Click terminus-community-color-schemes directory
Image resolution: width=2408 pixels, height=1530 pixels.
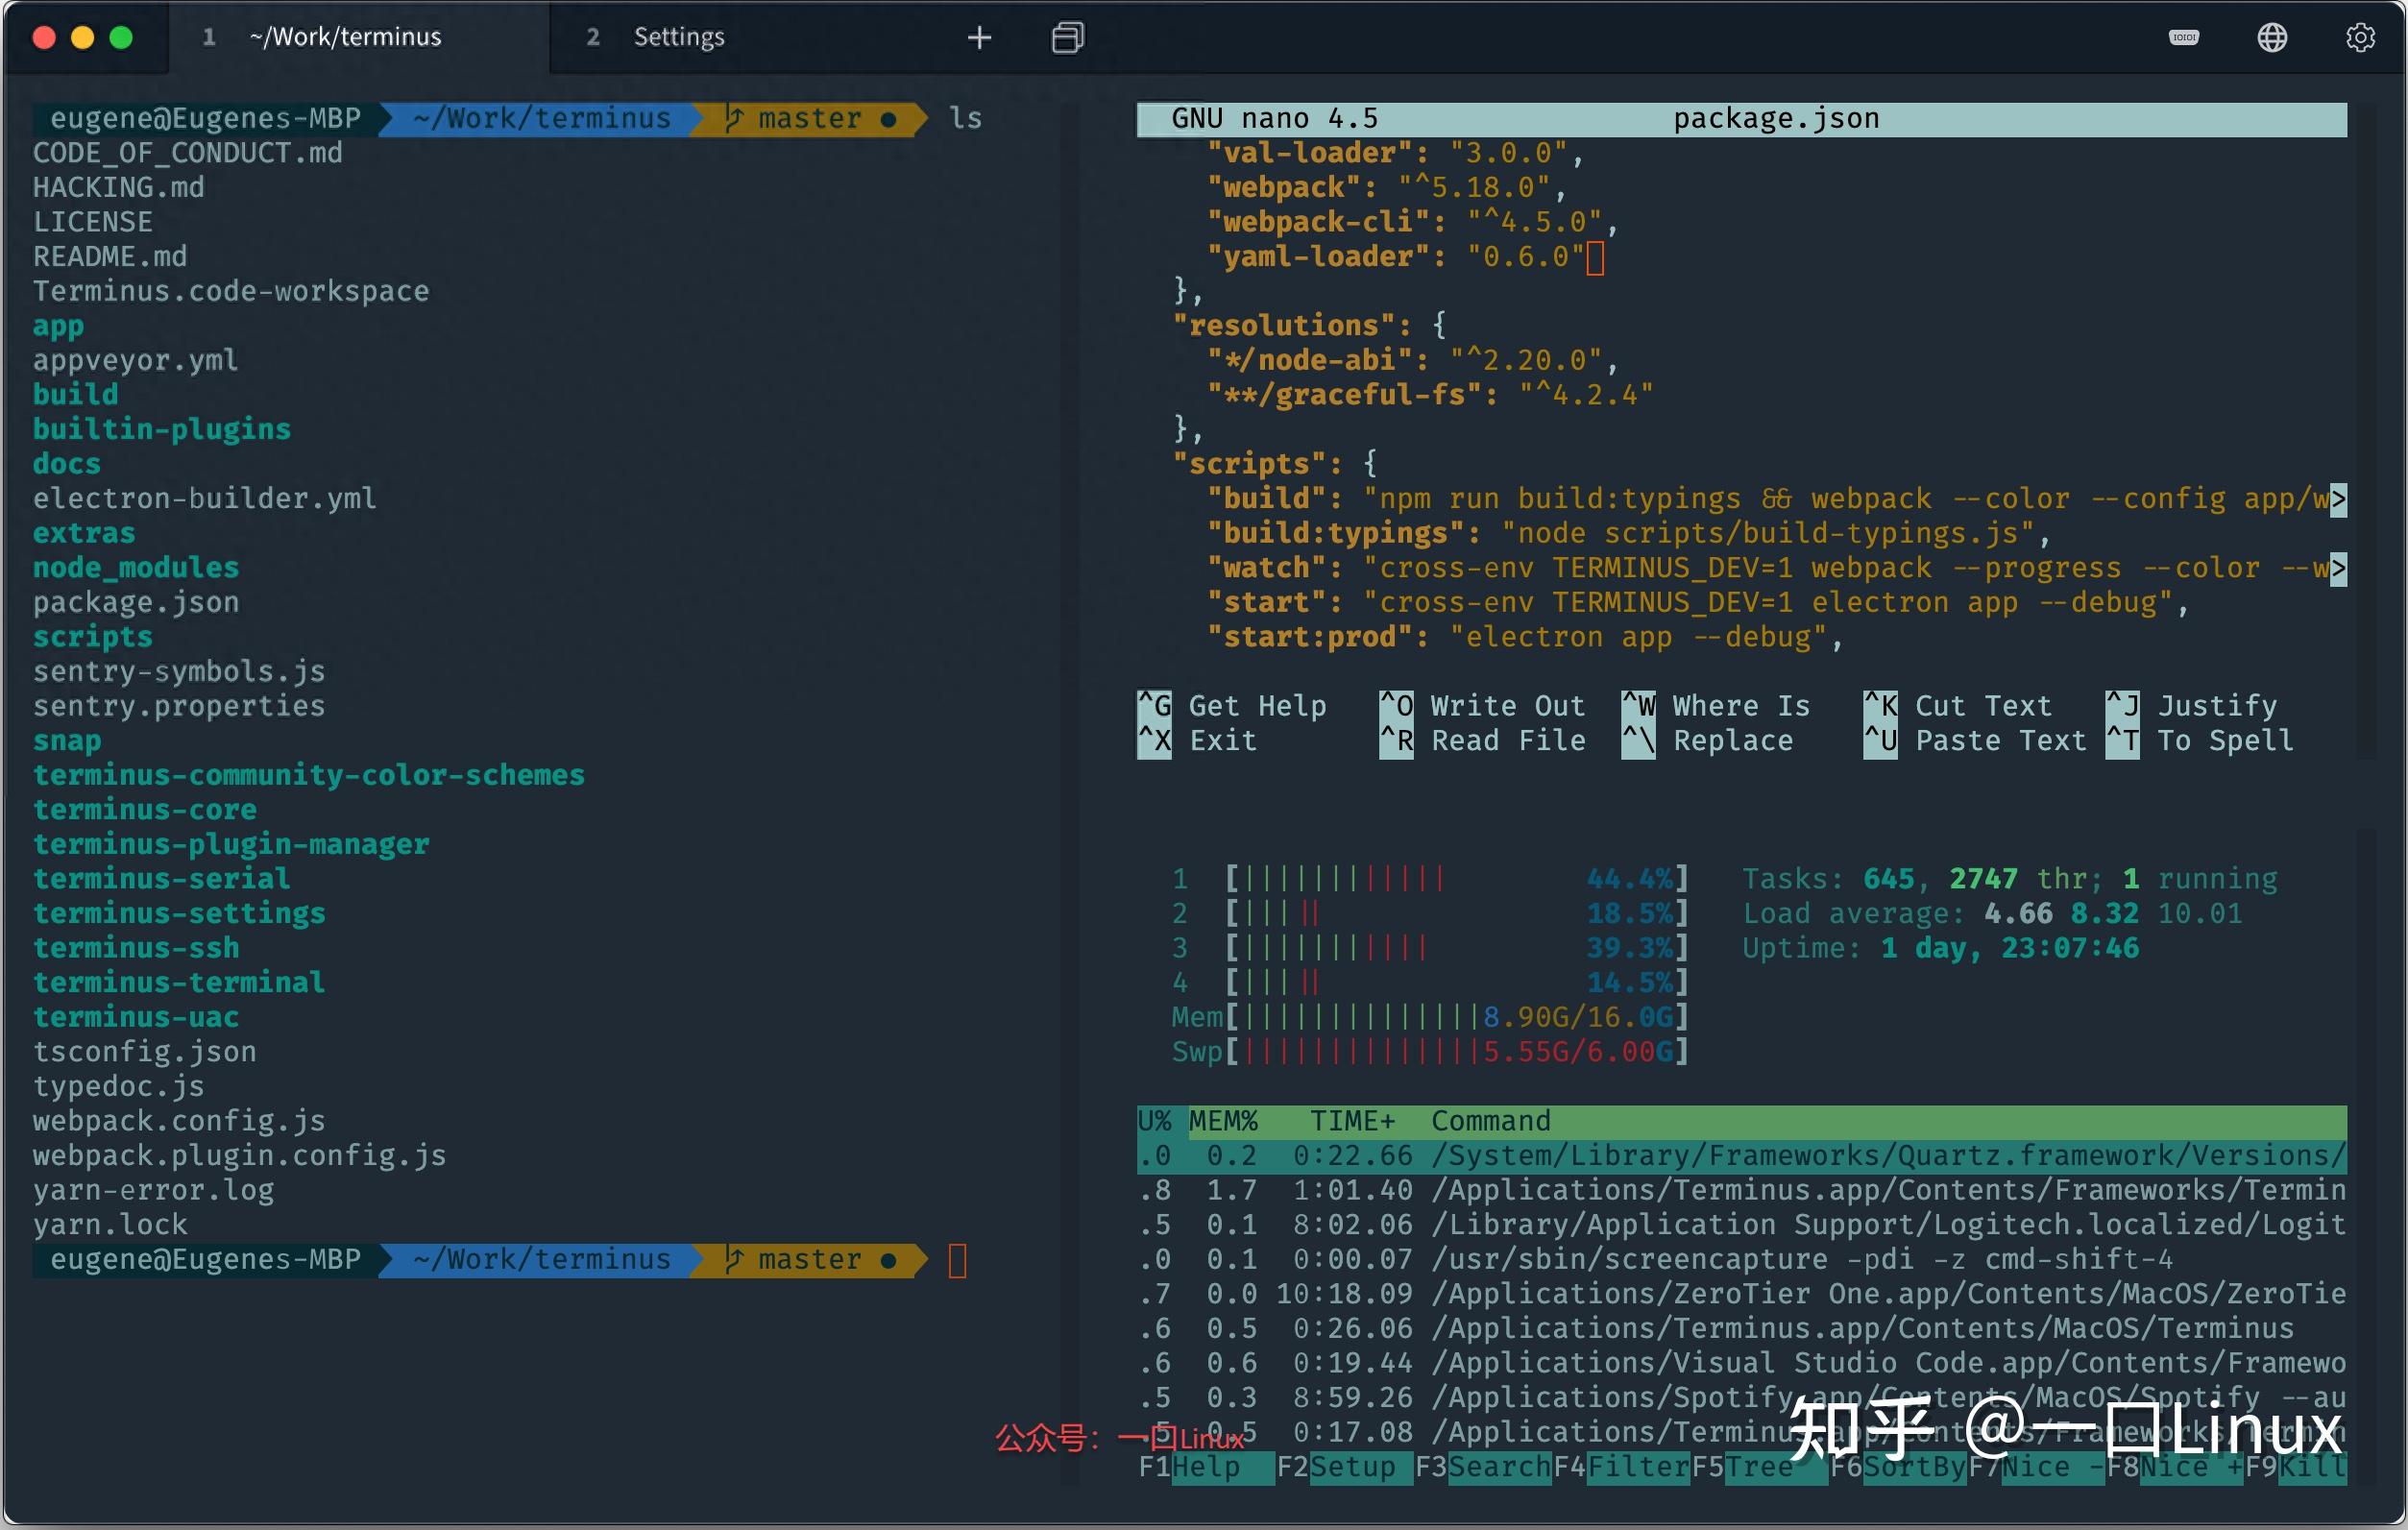point(309,776)
